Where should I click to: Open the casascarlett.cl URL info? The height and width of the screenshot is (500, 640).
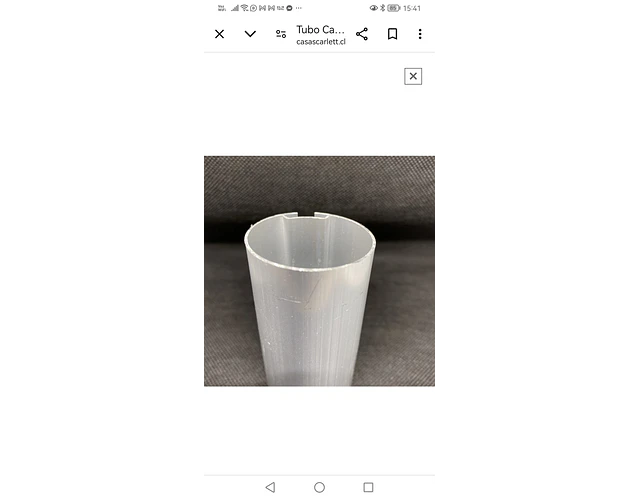coord(321,42)
